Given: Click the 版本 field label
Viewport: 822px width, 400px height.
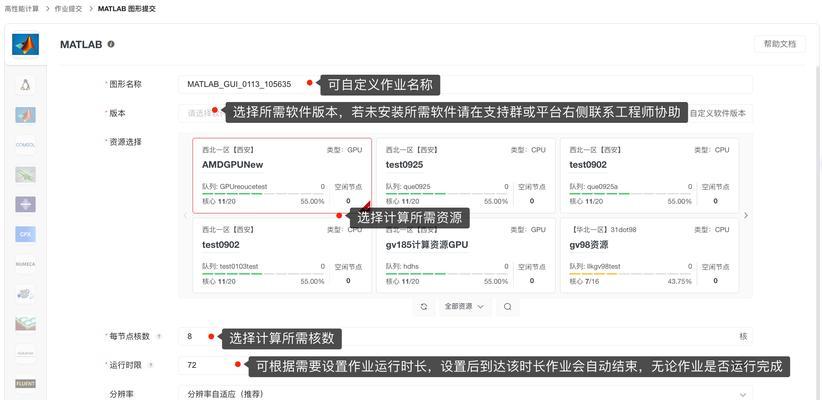Looking at the screenshot, I should point(117,113).
